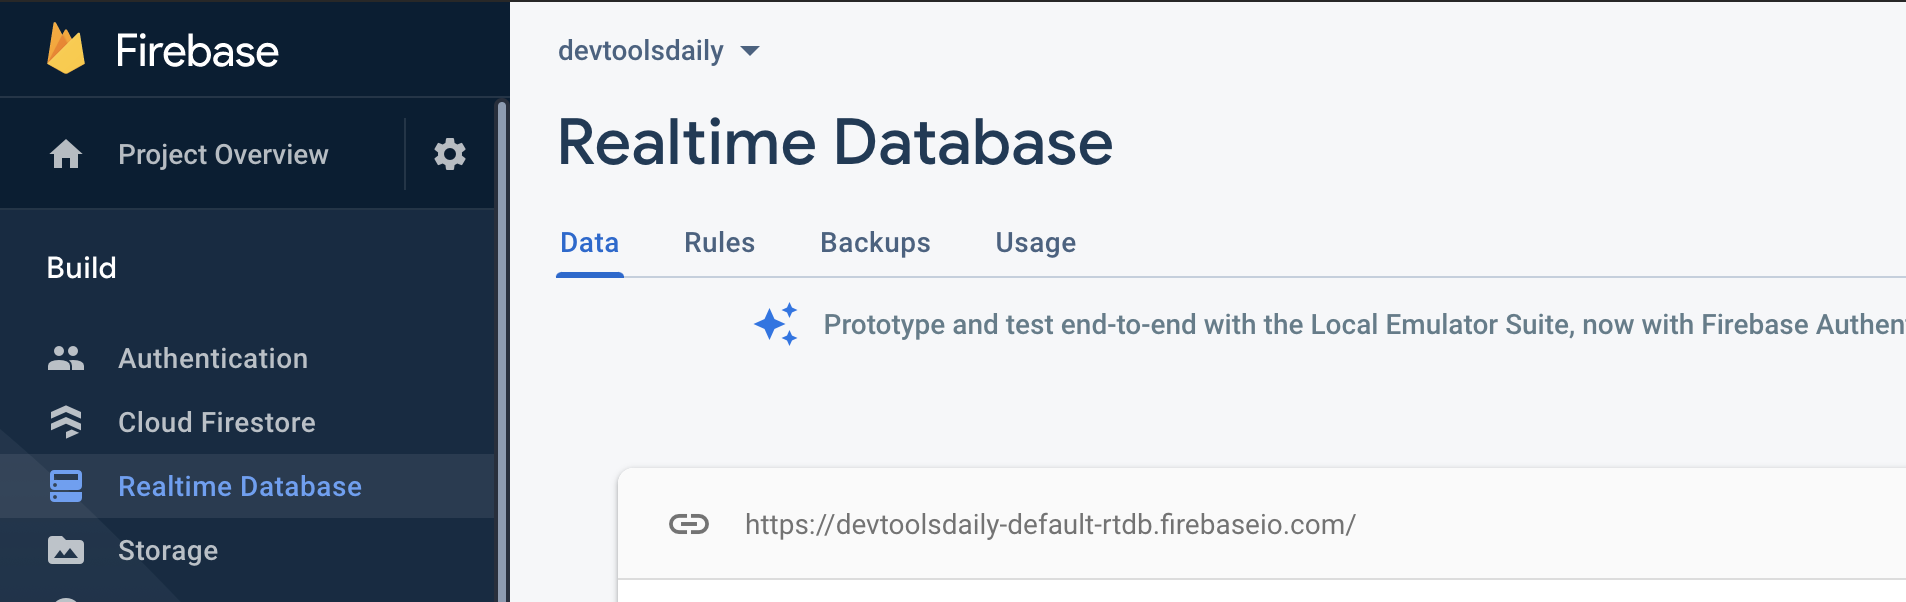Click the devtoolsdaily project name
Viewport: 1906px width, 602px height.
point(640,51)
